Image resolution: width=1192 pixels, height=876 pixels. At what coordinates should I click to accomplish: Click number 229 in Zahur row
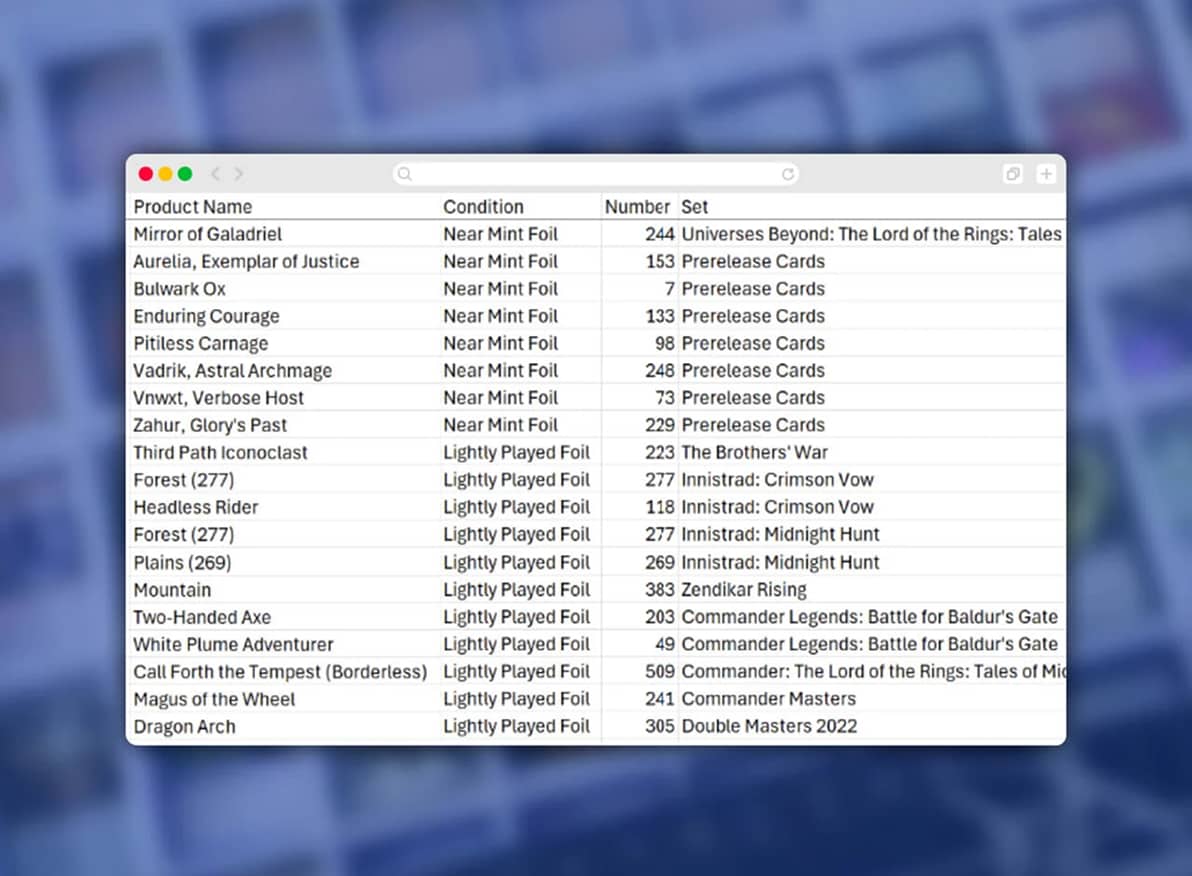tap(660, 425)
